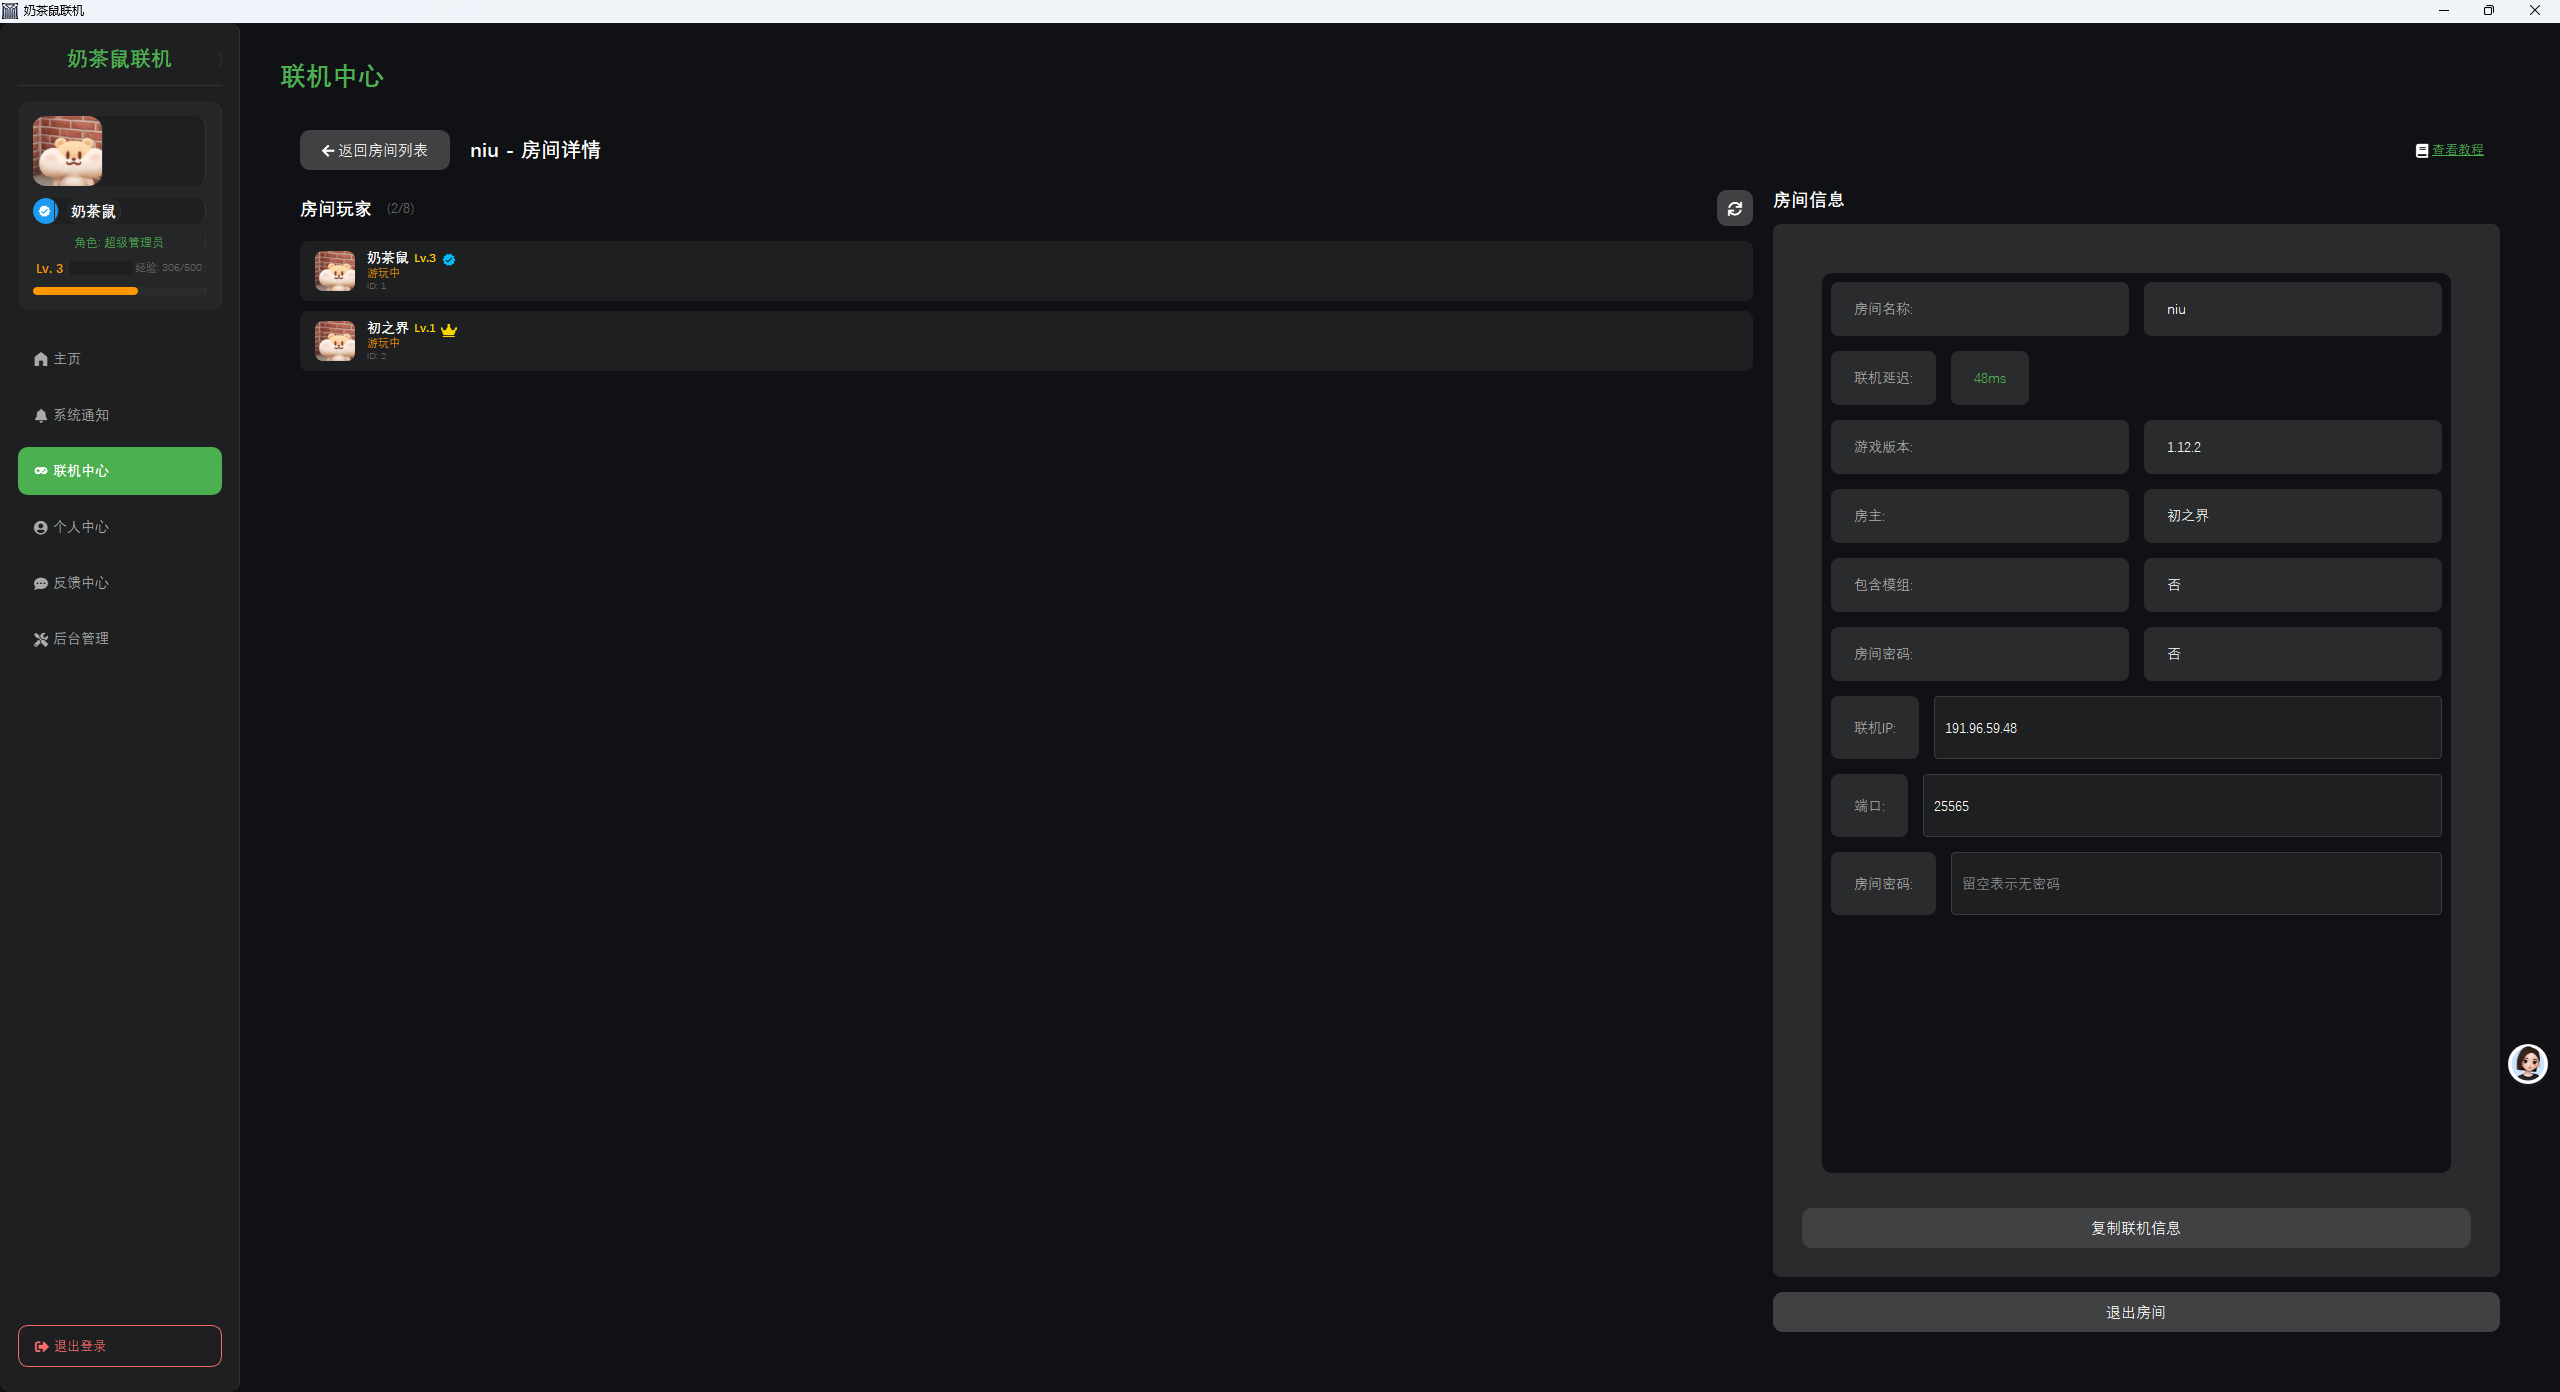Open 后台管理 admin panel

click(80, 639)
